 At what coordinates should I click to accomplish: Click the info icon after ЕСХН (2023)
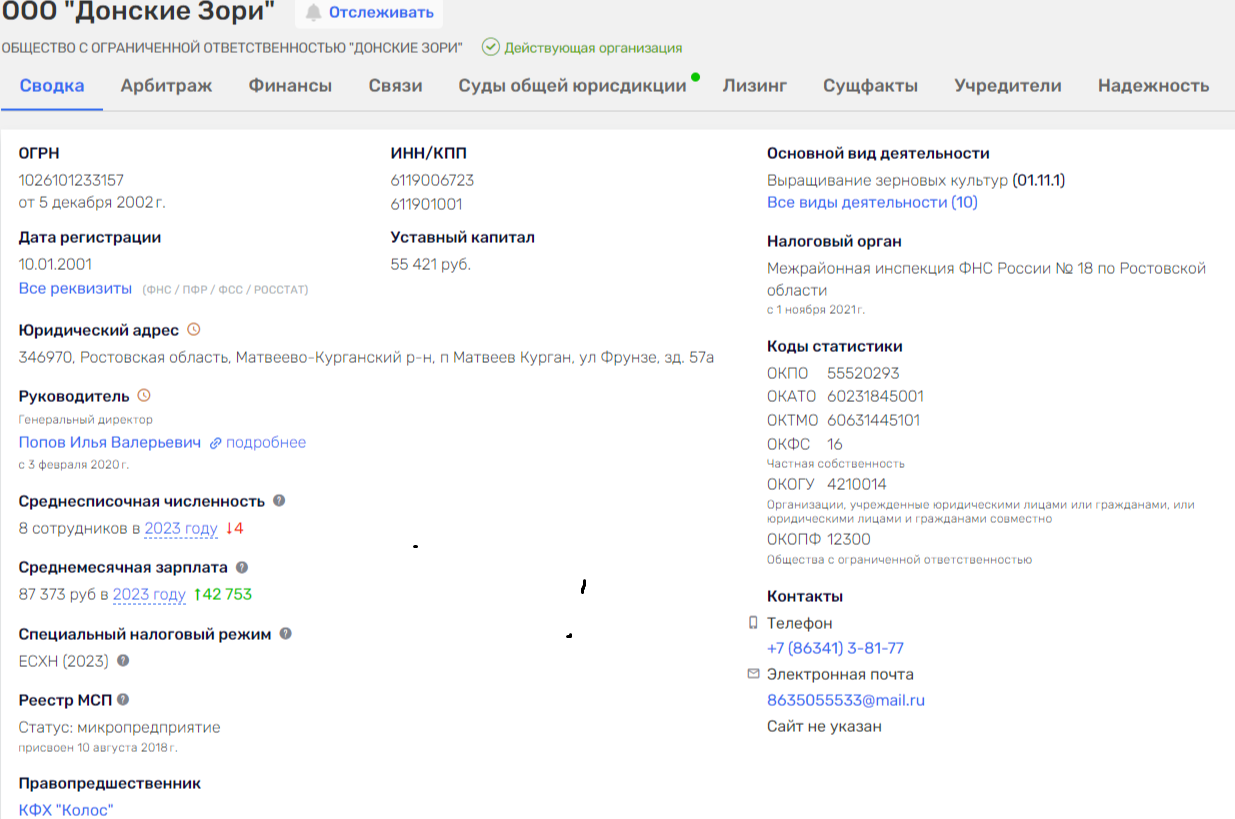(123, 660)
